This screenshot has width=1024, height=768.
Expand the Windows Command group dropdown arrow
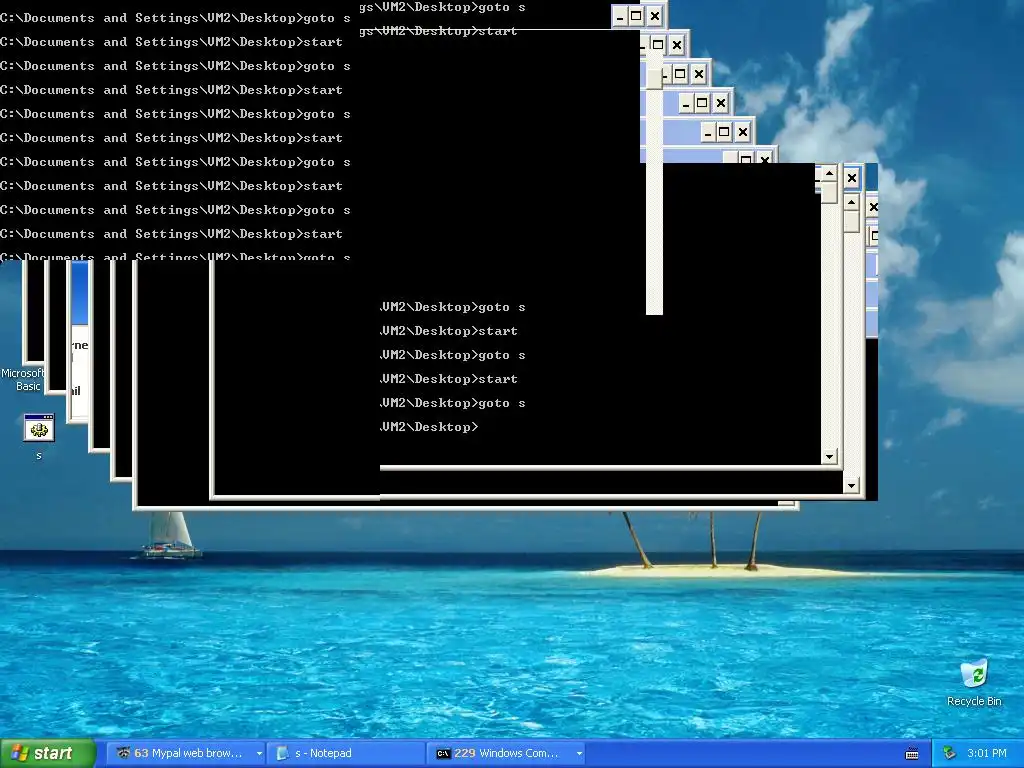coord(579,753)
